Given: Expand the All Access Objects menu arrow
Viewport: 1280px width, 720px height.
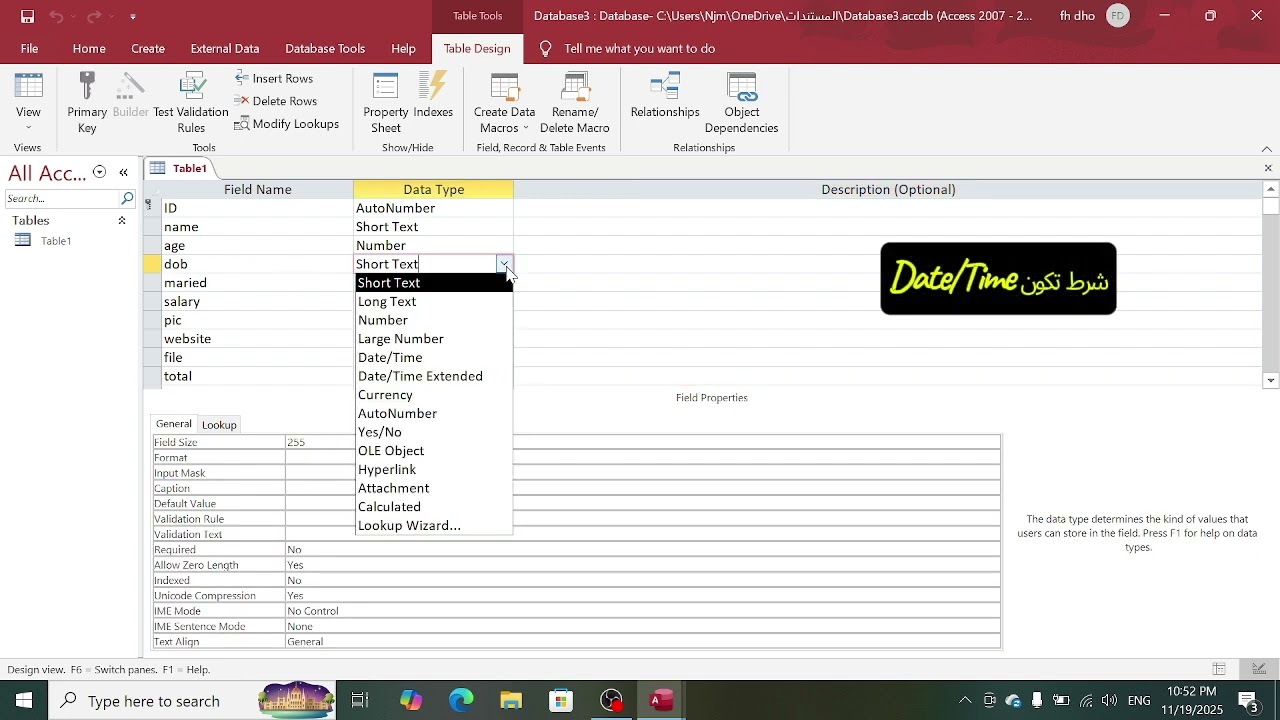Looking at the screenshot, I should pyautogui.click(x=99, y=172).
